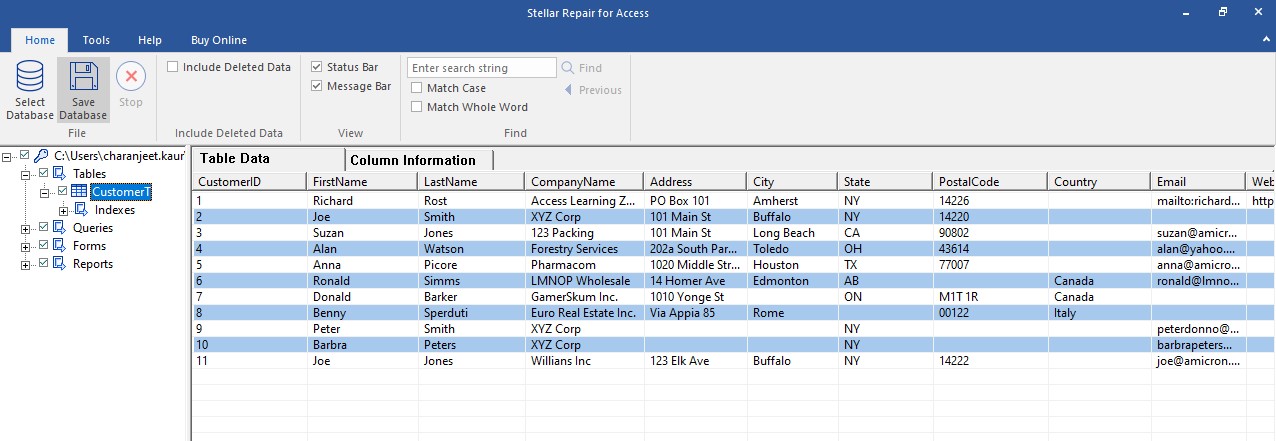Click the 'peterdonno@...' email cell
The width and height of the screenshot is (1276, 441).
pyautogui.click(x=1198, y=329)
